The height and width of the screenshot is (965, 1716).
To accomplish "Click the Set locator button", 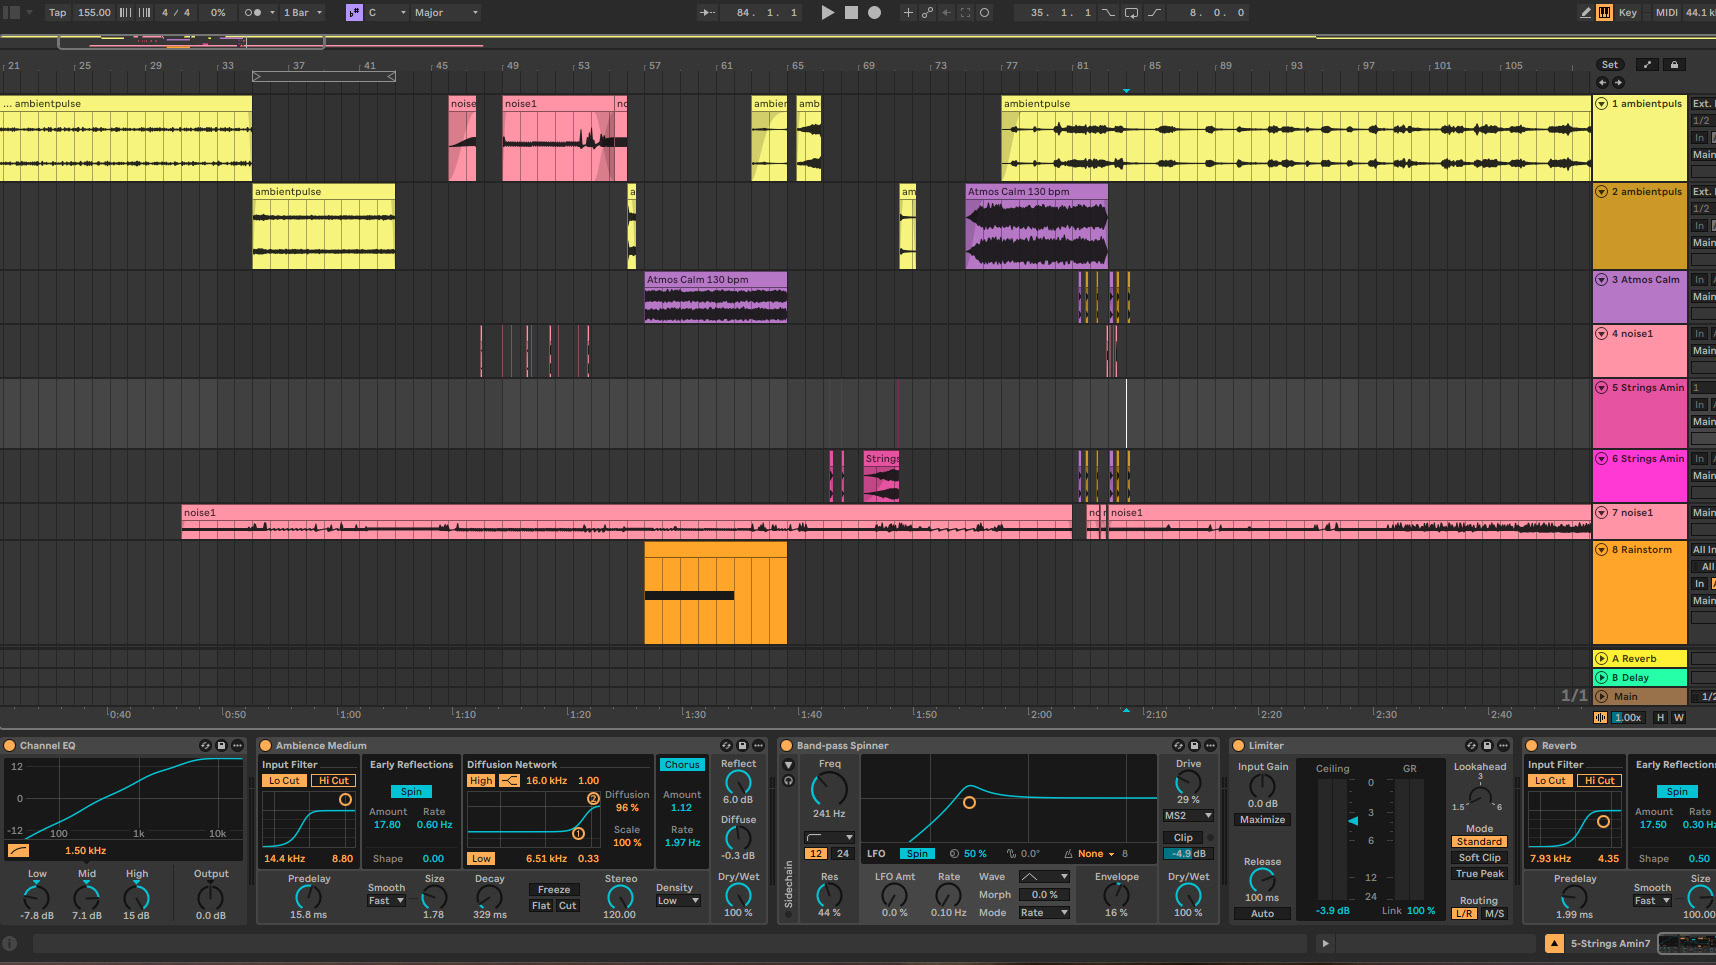I will click(1610, 64).
